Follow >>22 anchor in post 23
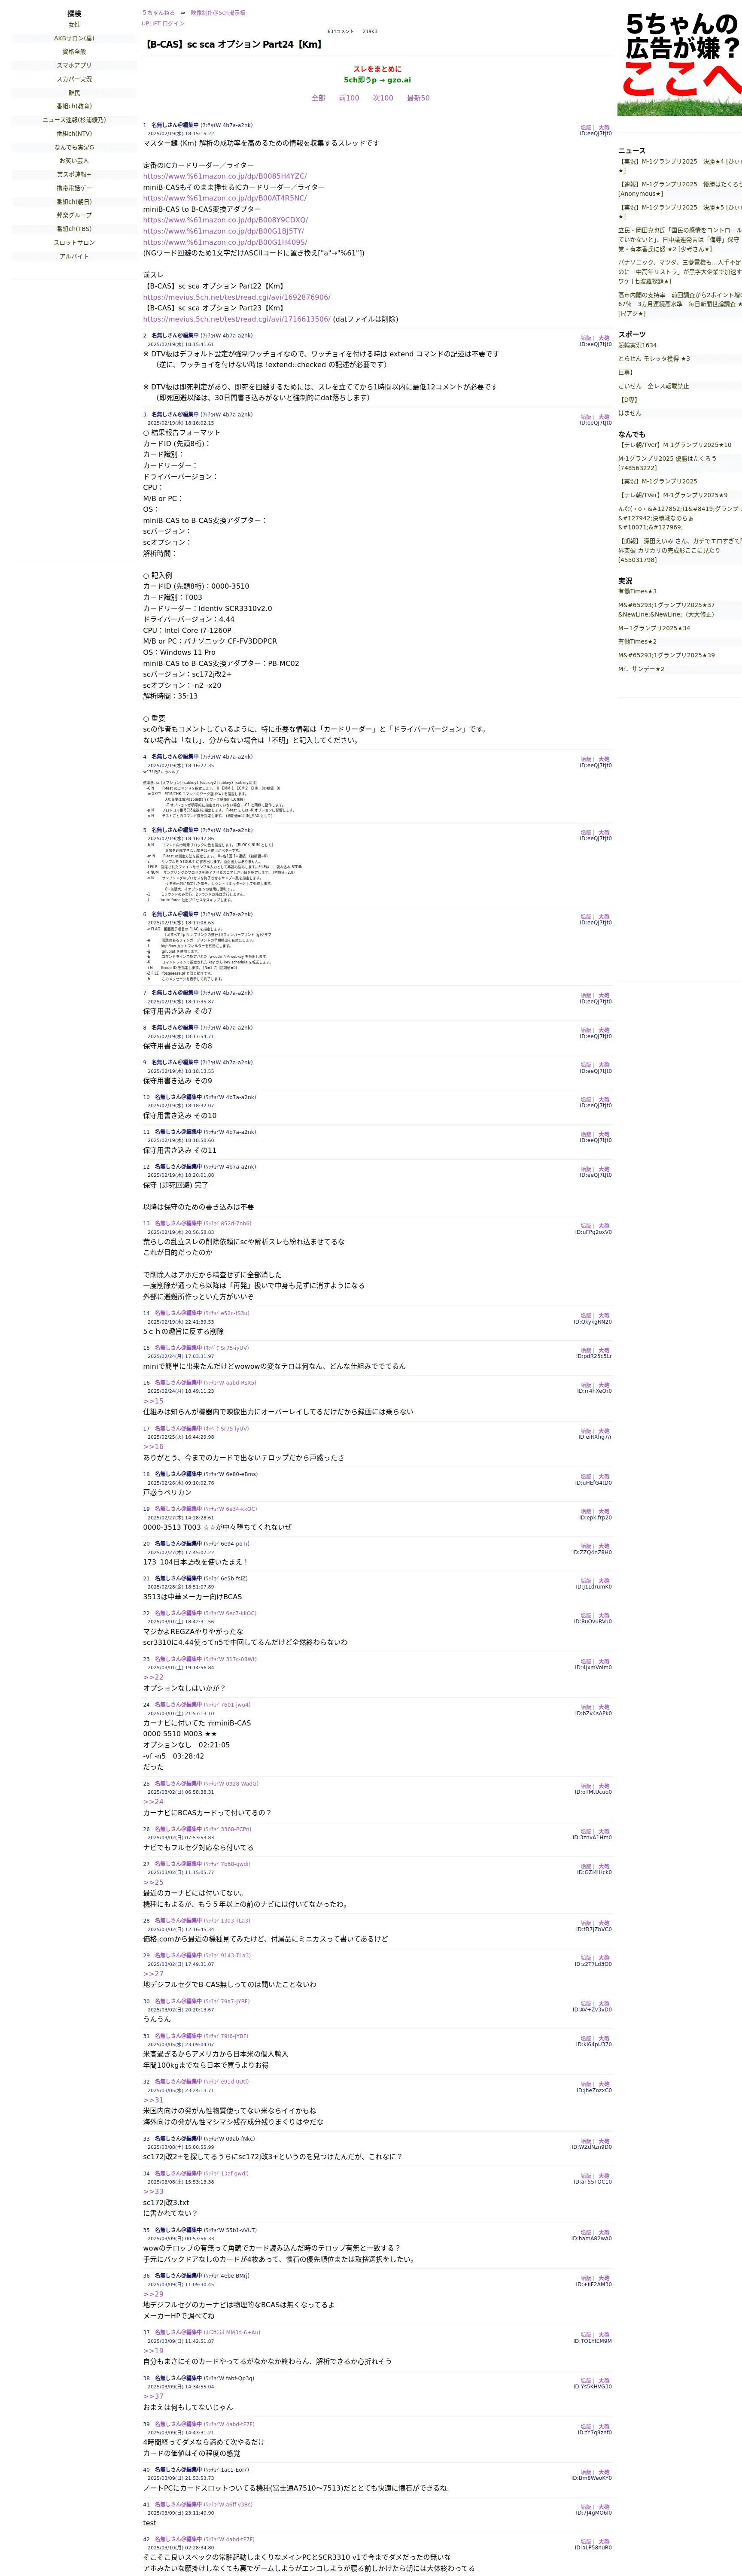The width and height of the screenshot is (742, 2576). [153, 1678]
